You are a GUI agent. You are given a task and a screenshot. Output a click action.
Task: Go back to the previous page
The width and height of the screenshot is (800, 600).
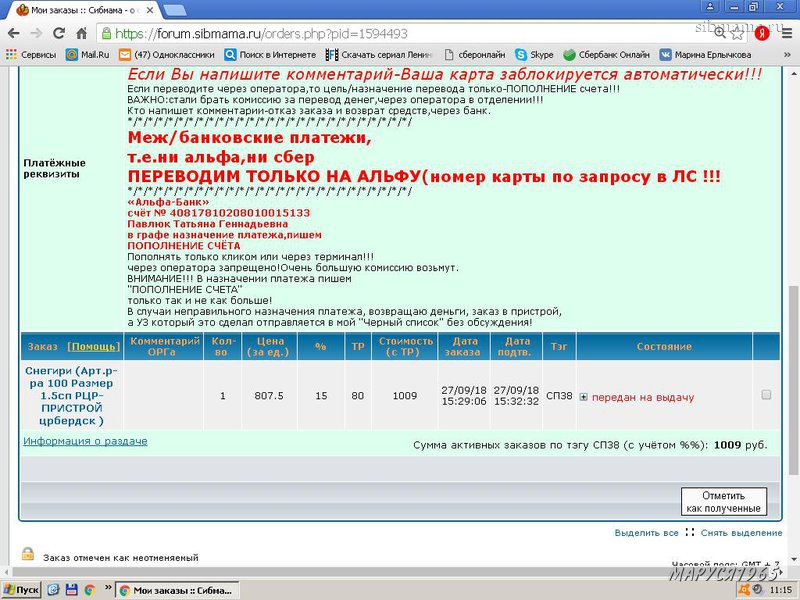click(14, 34)
